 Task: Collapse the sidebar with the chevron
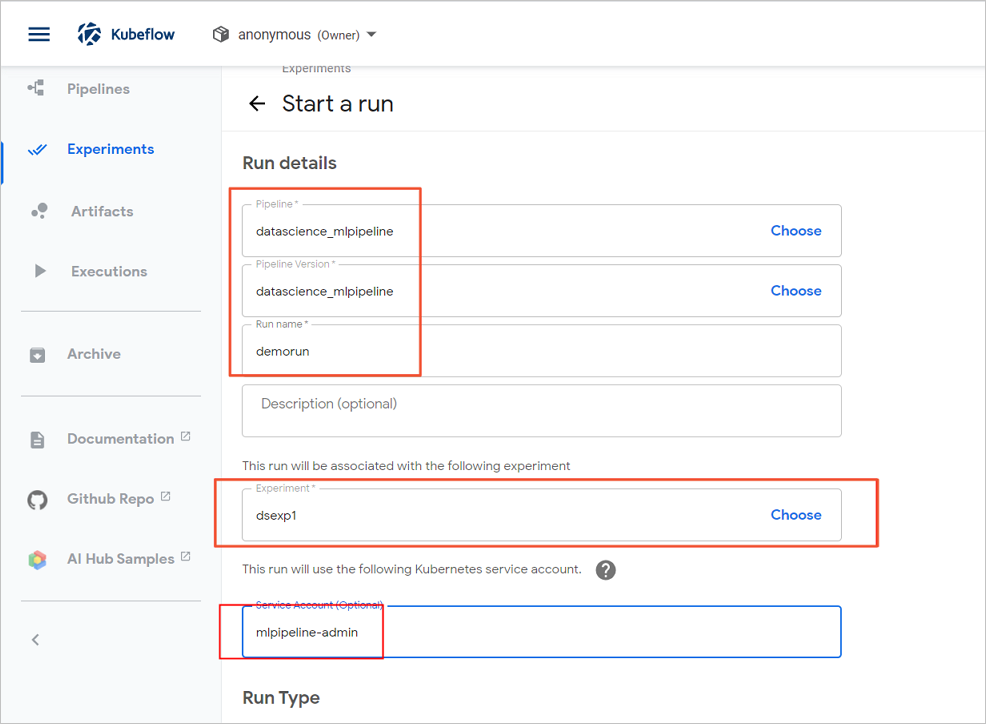coord(36,639)
